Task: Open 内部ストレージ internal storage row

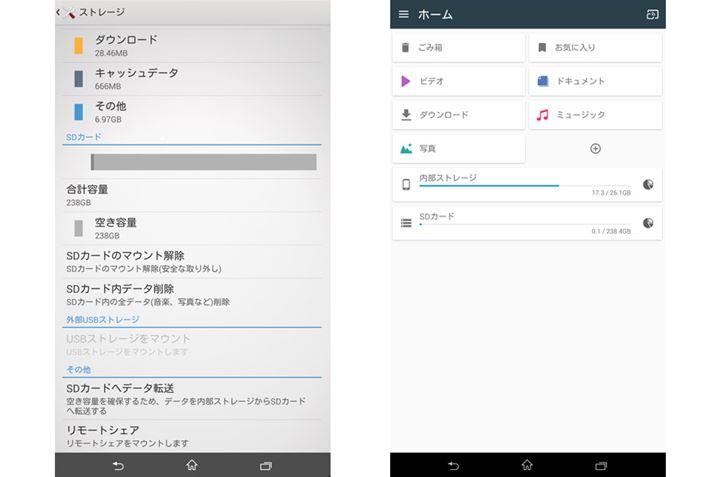Action: tap(527, 185)
